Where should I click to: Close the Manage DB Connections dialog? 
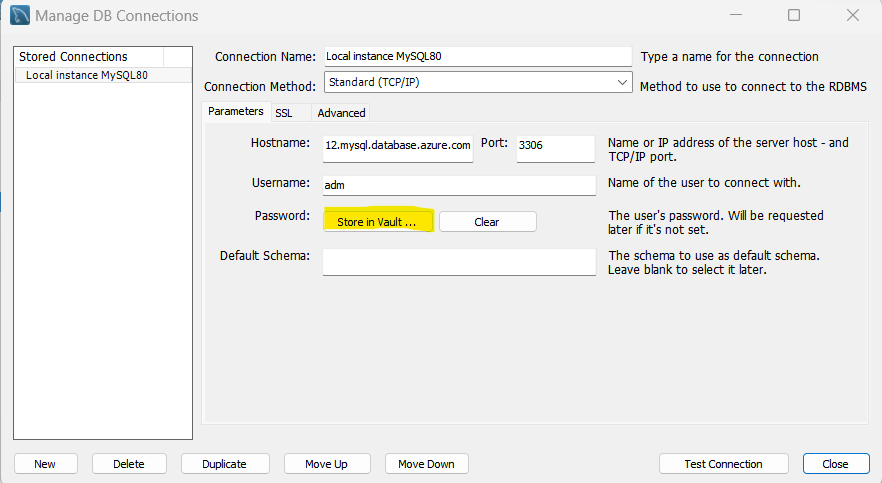[835, 464]
